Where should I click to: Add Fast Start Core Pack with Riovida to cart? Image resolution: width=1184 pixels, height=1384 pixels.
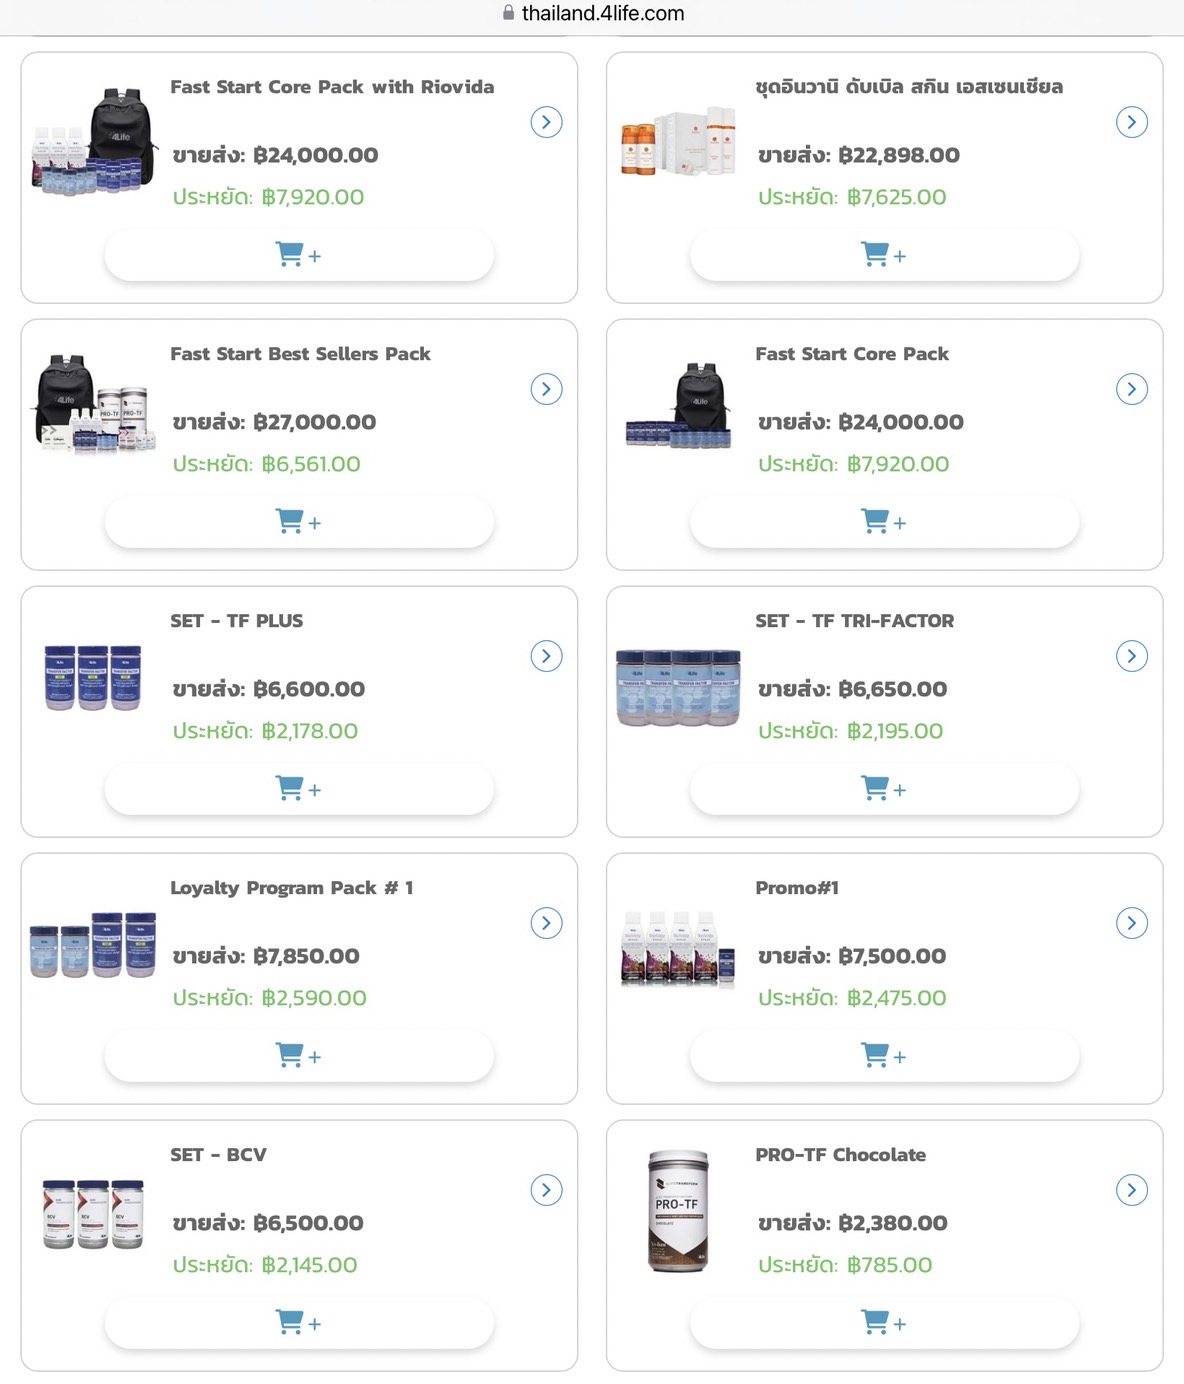point(298,255)
